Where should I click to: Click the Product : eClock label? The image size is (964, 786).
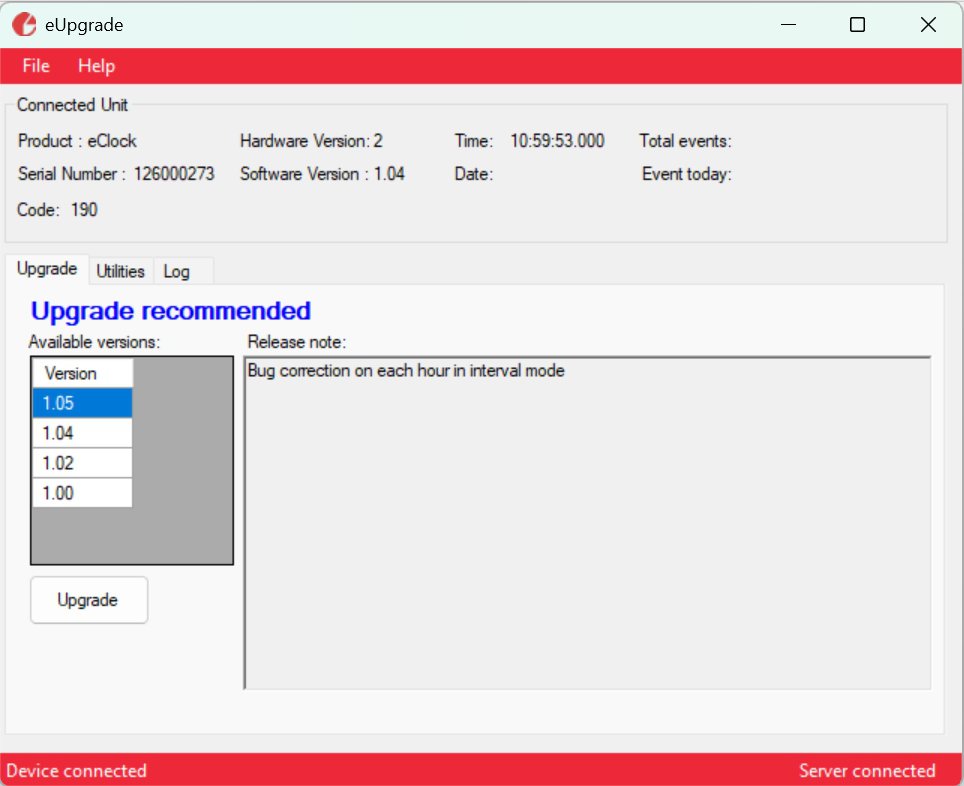click(x=77, y=141)
